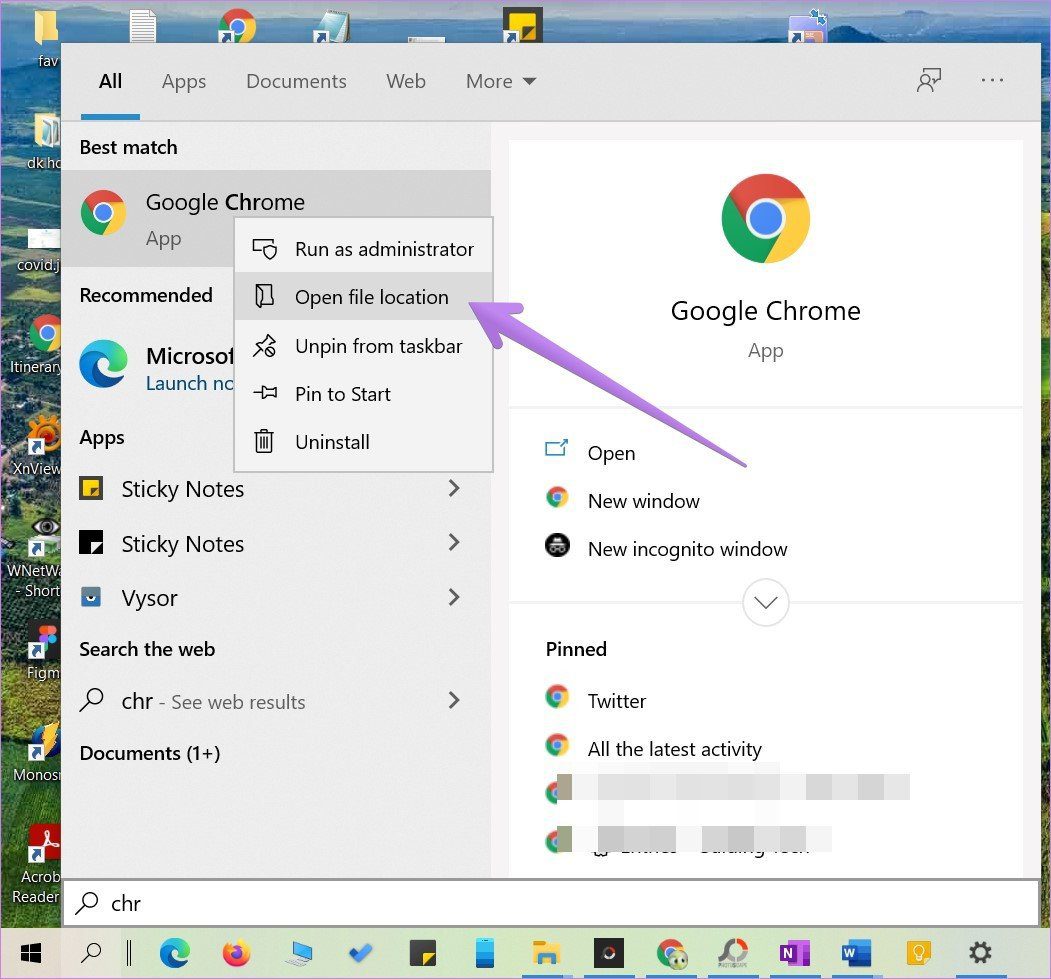The width and height of the screenshot is (1051, 979).
Task: Select the XnView desktop shortcut
Action: tap(39, 446)
